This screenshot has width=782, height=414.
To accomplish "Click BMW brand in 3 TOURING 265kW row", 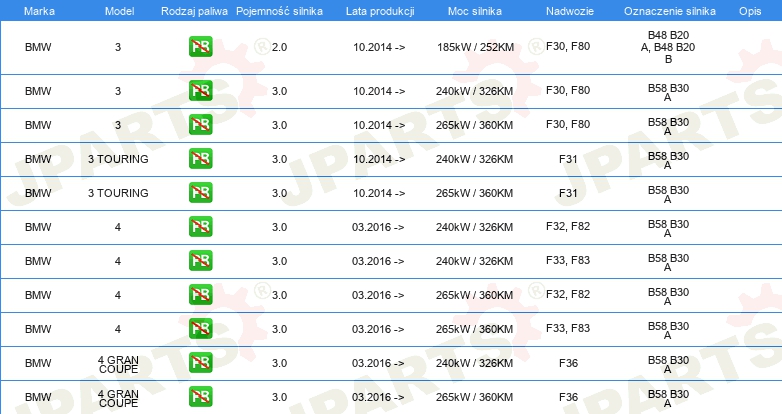I will click(38, 193).
